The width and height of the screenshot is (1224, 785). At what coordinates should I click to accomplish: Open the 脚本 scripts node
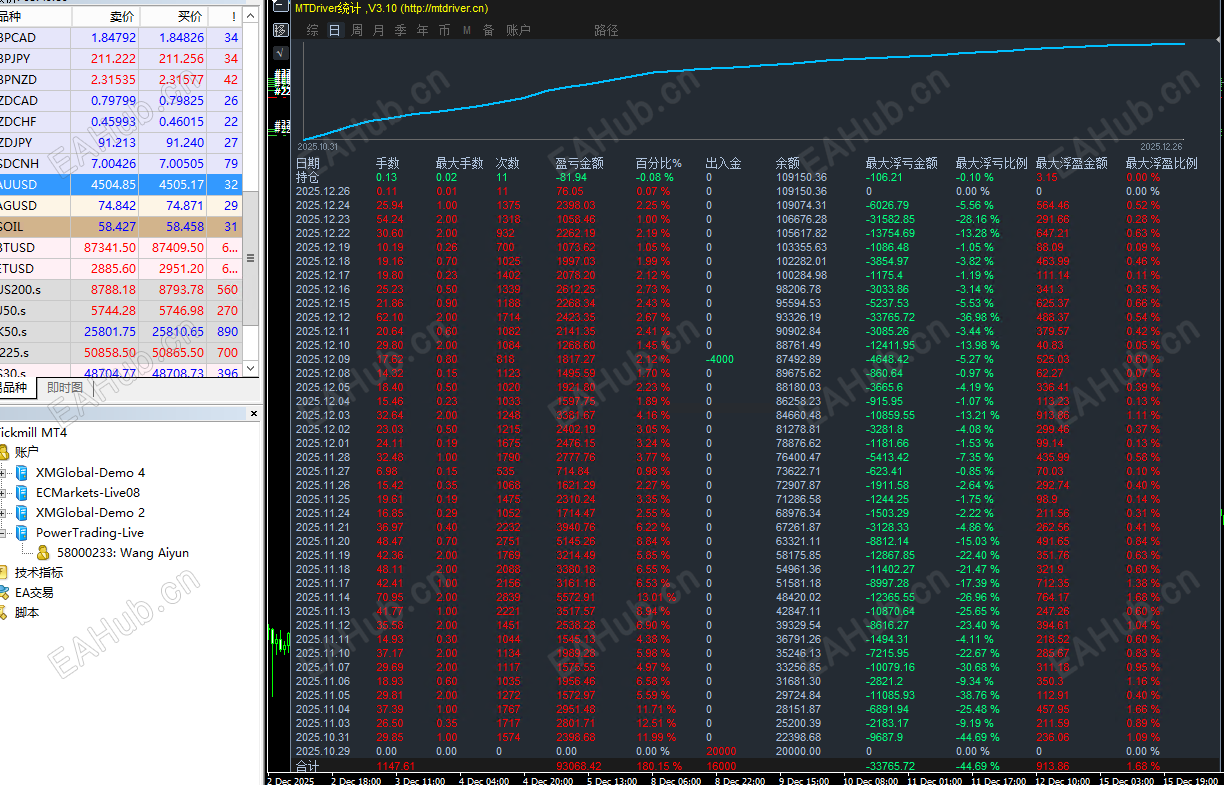click(27, 613)
